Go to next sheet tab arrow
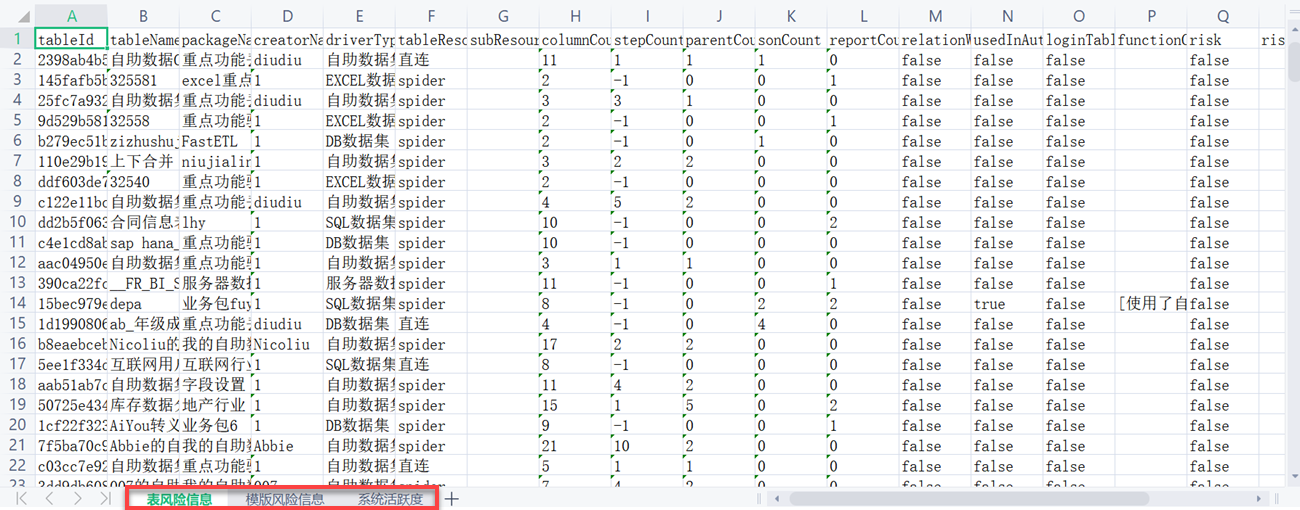The height and width of the screenshot is (510, 1300). click(77, 498)
